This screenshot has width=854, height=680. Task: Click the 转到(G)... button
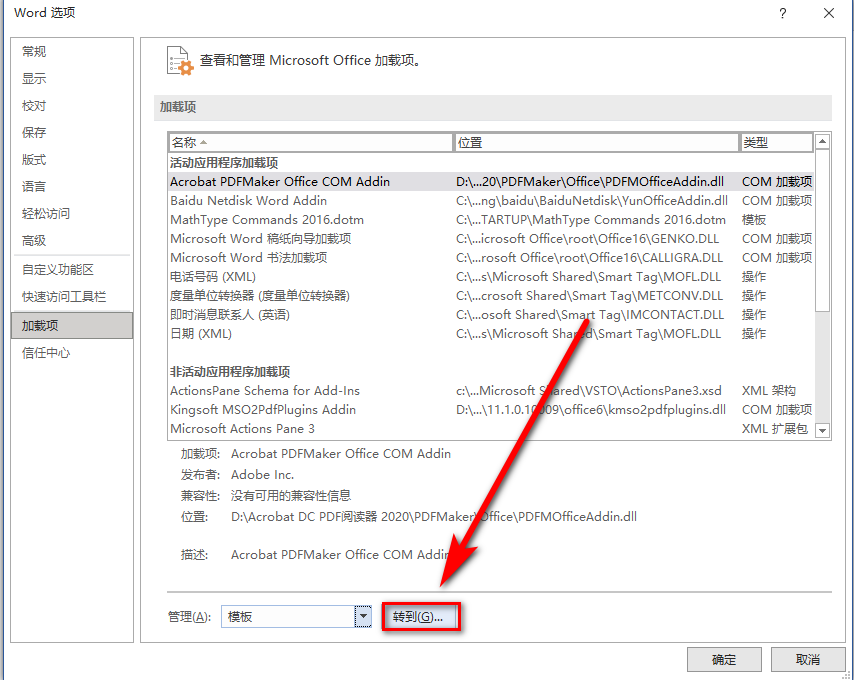click(420, 617)
